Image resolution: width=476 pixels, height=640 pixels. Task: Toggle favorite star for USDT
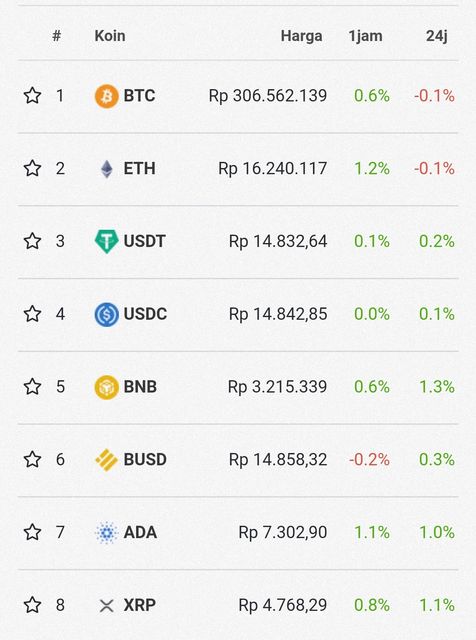(32, 241)
